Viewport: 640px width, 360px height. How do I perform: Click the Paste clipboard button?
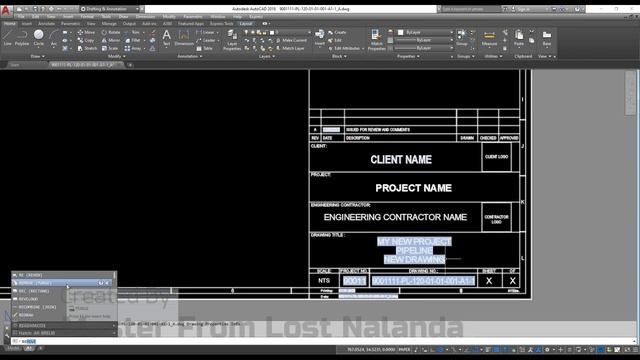519,38
